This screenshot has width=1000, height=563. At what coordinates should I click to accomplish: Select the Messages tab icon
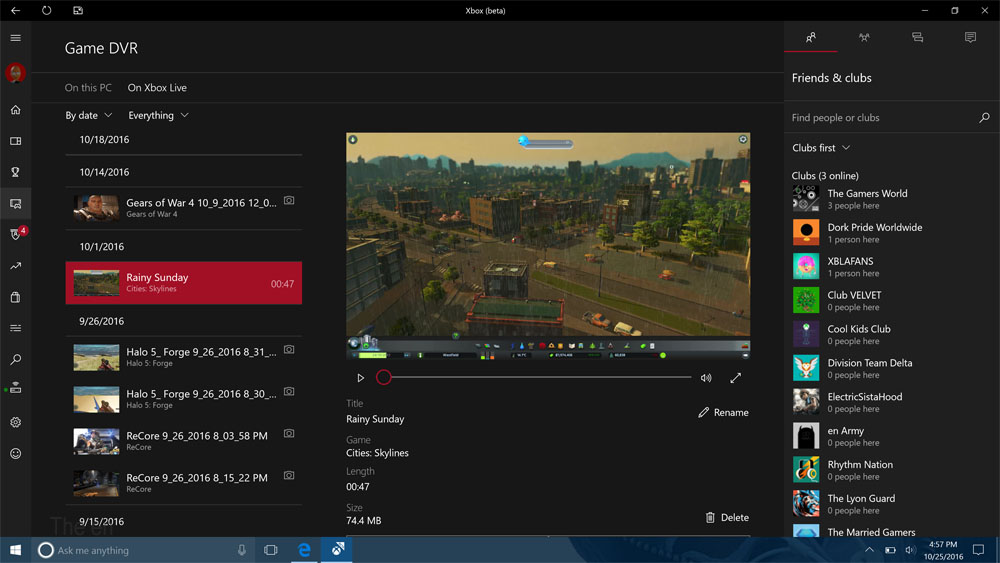click(917, 38)
